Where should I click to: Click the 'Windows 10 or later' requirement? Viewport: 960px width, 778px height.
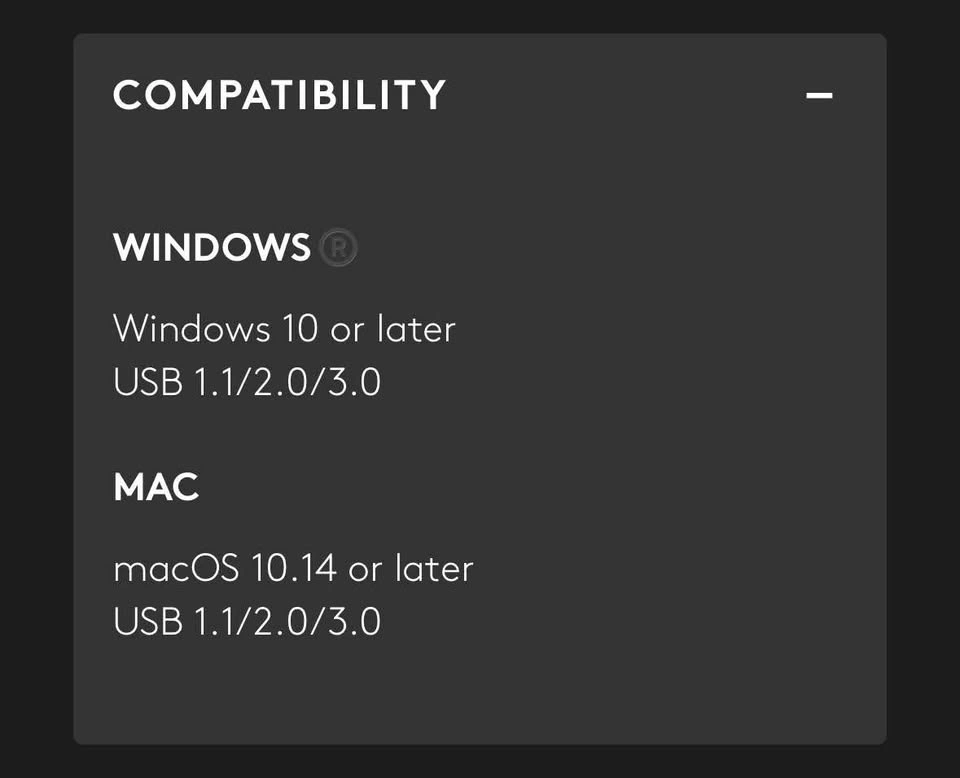tap(284, 328)
